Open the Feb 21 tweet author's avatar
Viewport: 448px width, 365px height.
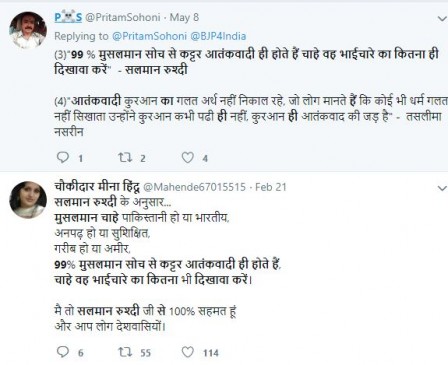(x=28, y=200)
